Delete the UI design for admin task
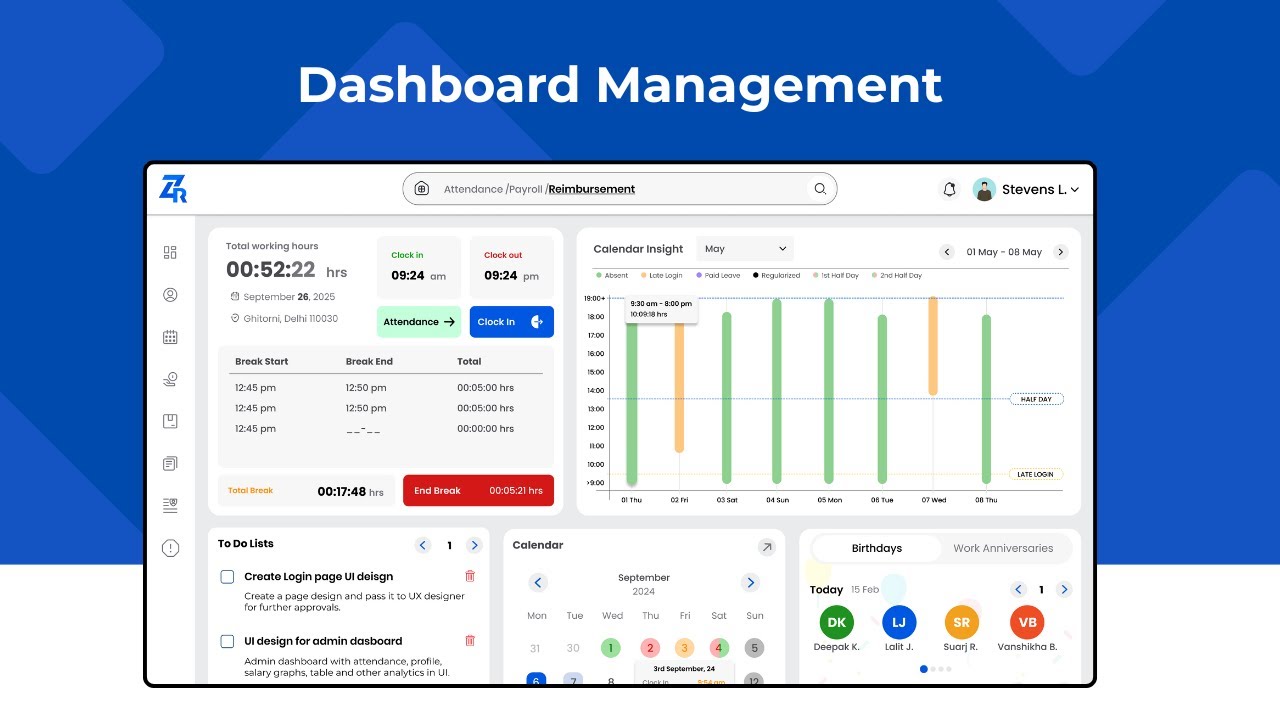This screenshot has width=1280, height=720. coord(470,641)
